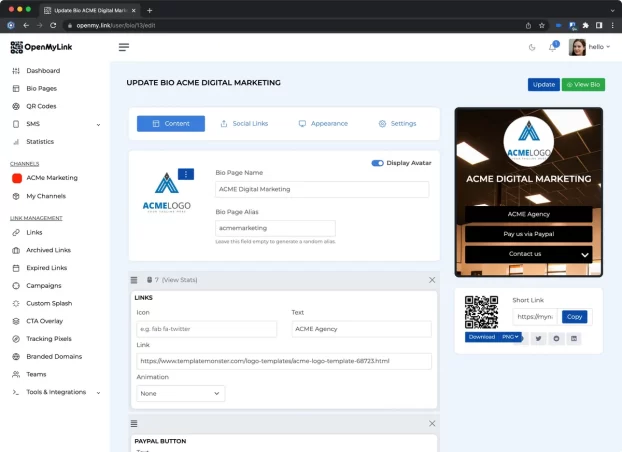The width and height of the screenshot is (622, 452).
Task: Focus the Icon input field
Action: click(x=206, y=329)
